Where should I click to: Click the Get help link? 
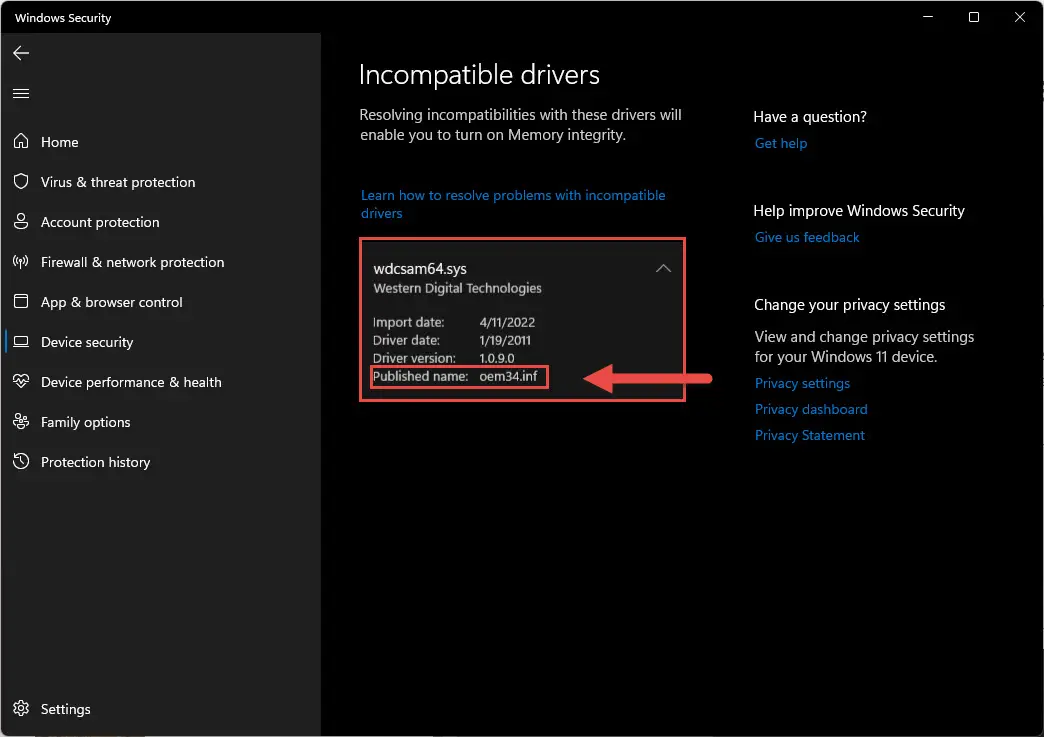pyautogui.click(x=780, y=143)
